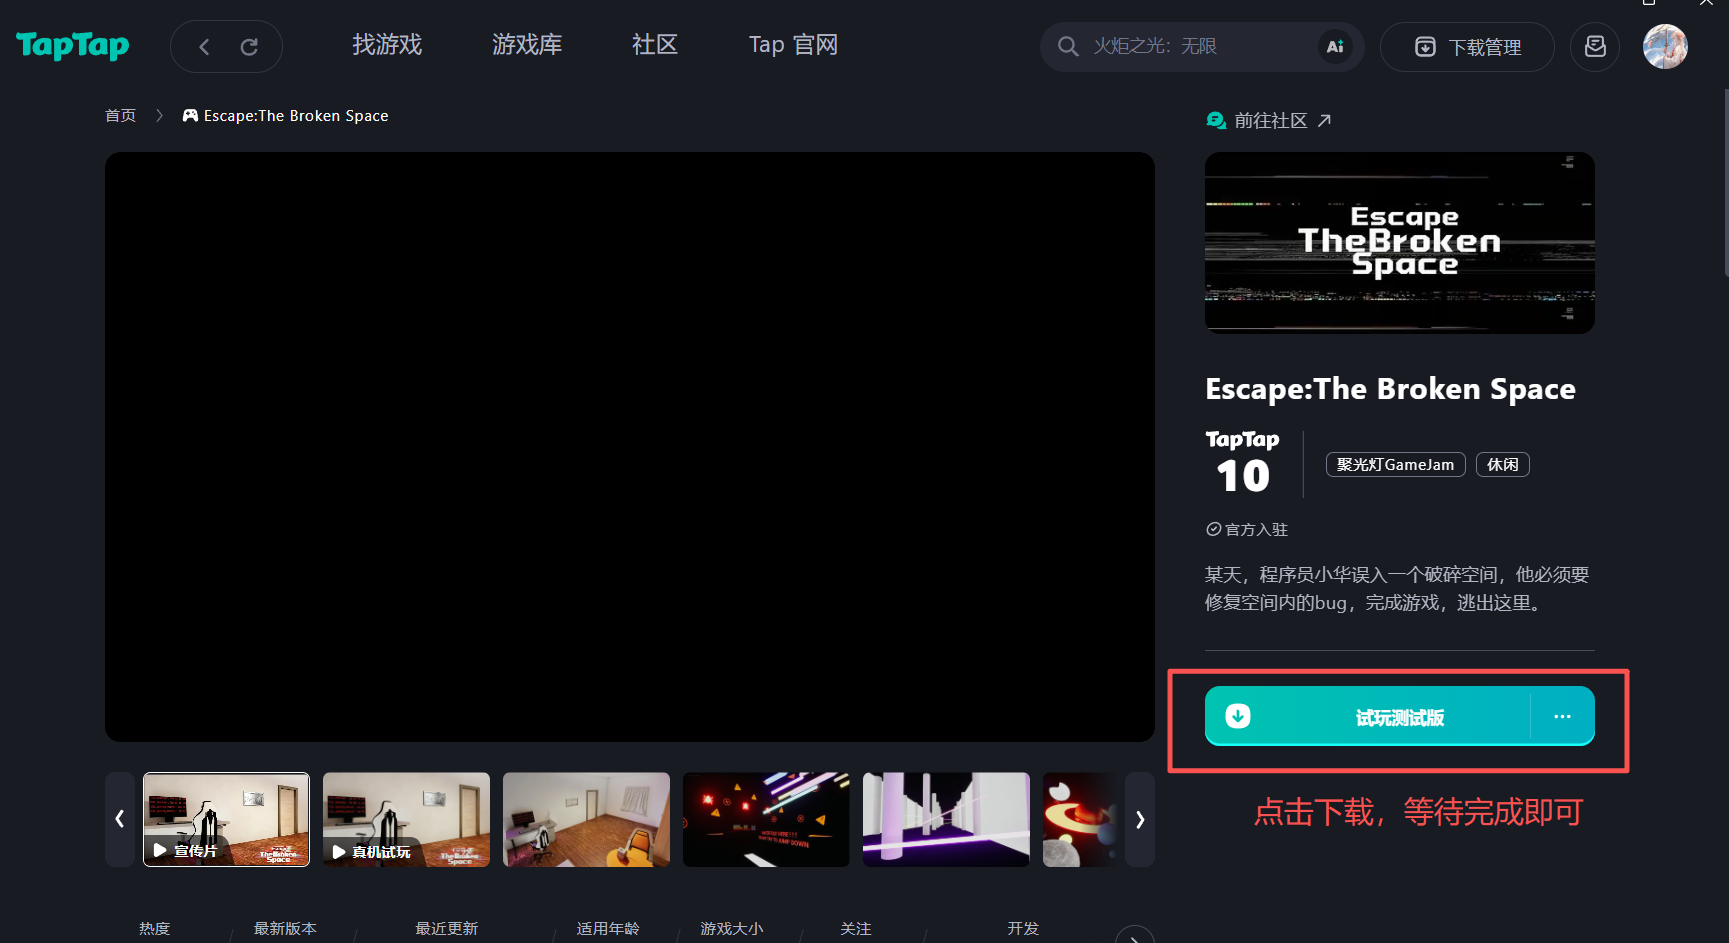The height and width of the screenshot is (943, 1729).
Task: Show previous screenshot thumbnails
Action: tap(120, 819)
